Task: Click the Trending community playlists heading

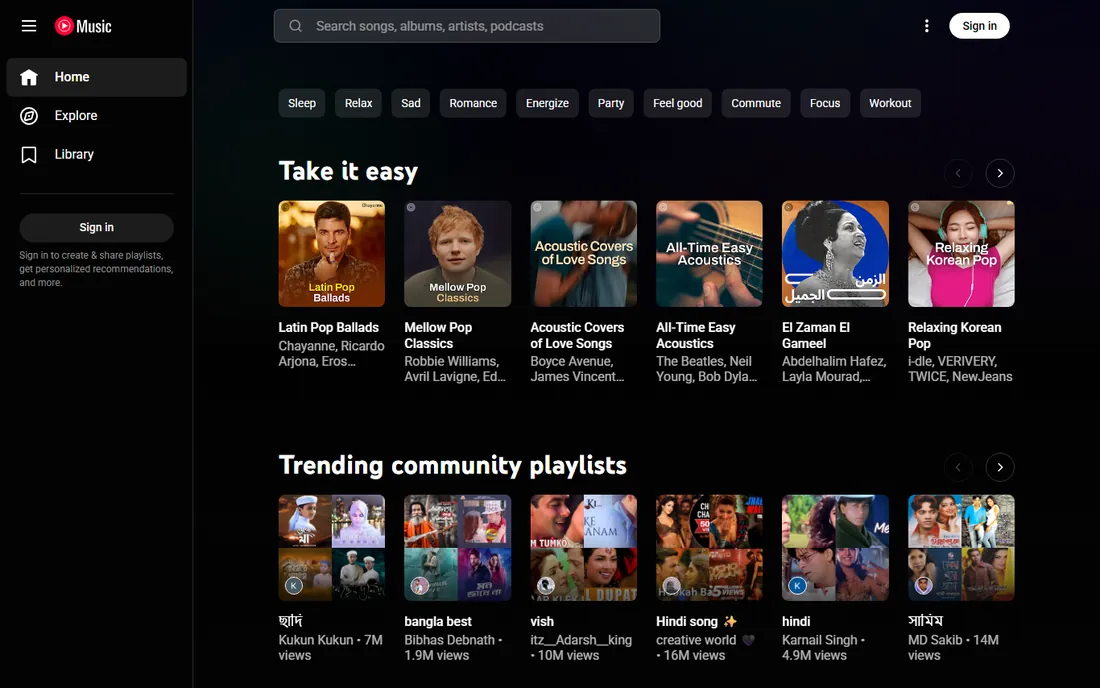Action: pos(452,465)
